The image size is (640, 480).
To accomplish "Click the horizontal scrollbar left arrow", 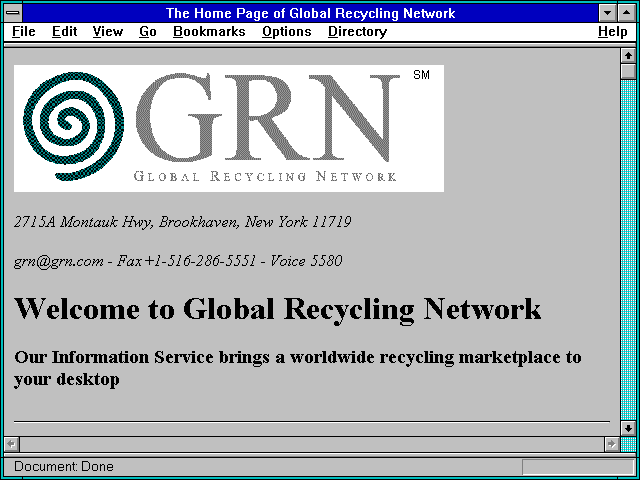I will tap(11, 444).
